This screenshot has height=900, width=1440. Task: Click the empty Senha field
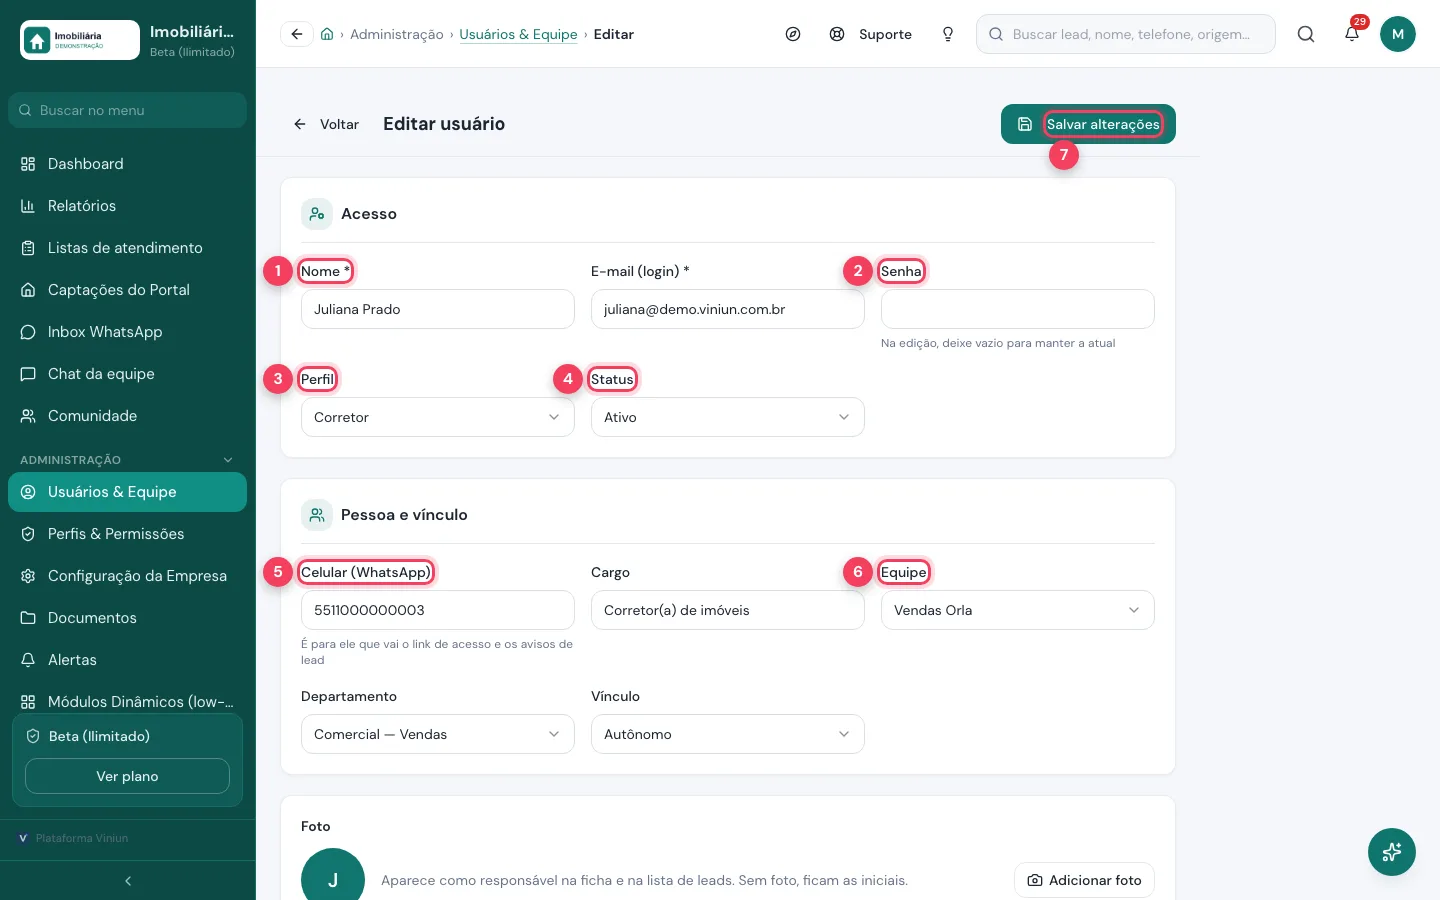(x=1018, y=309)
